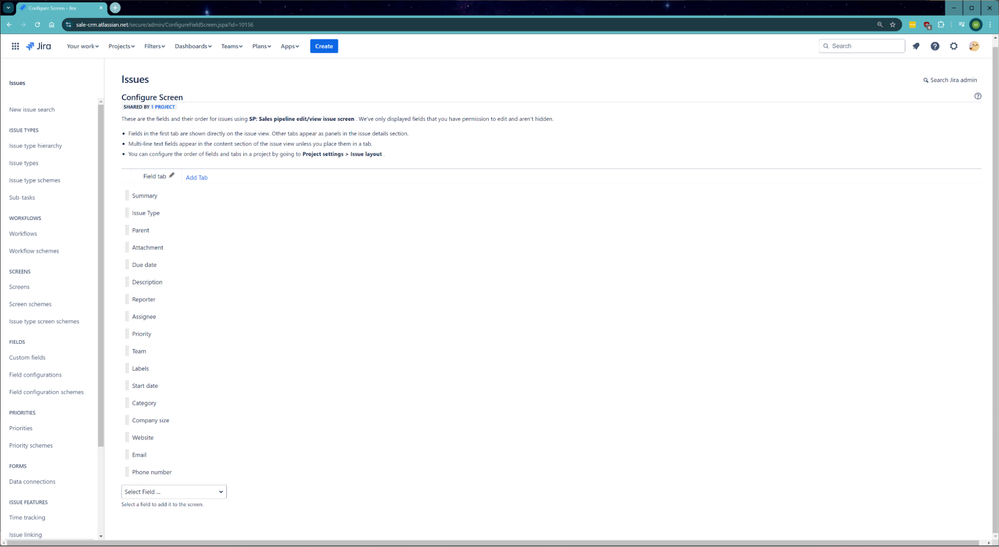The width and height of the screenshot is (999, 547).
Task: Open Time tracking in sidebar
Action: coord(27,518)
